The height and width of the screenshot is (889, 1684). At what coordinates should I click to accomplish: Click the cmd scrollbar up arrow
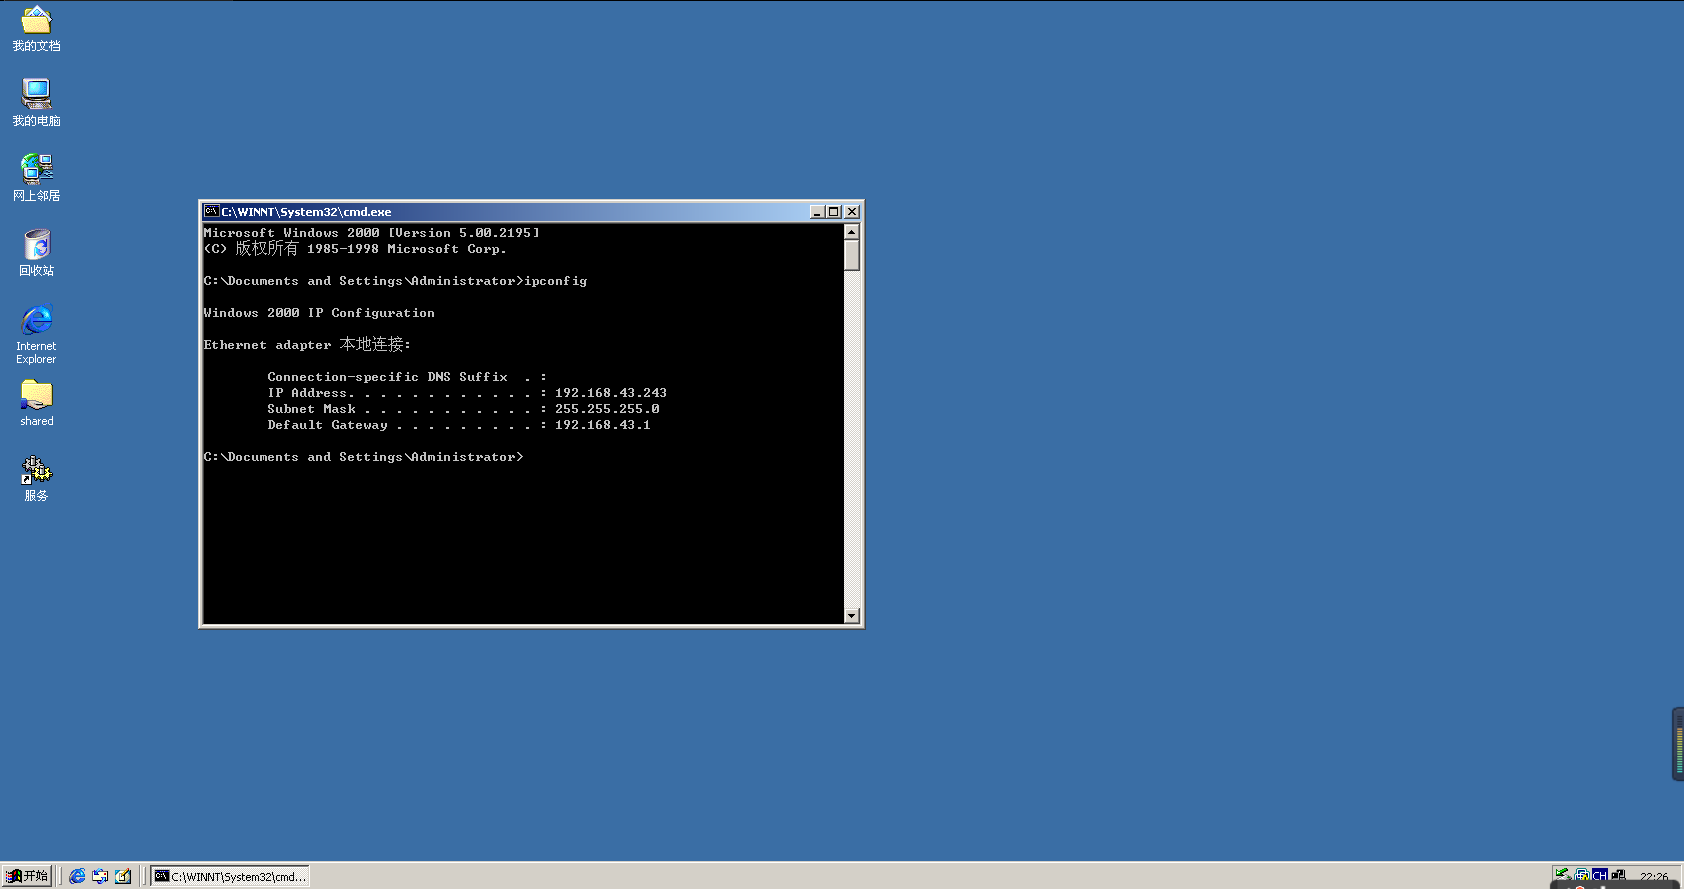[852, 231]
